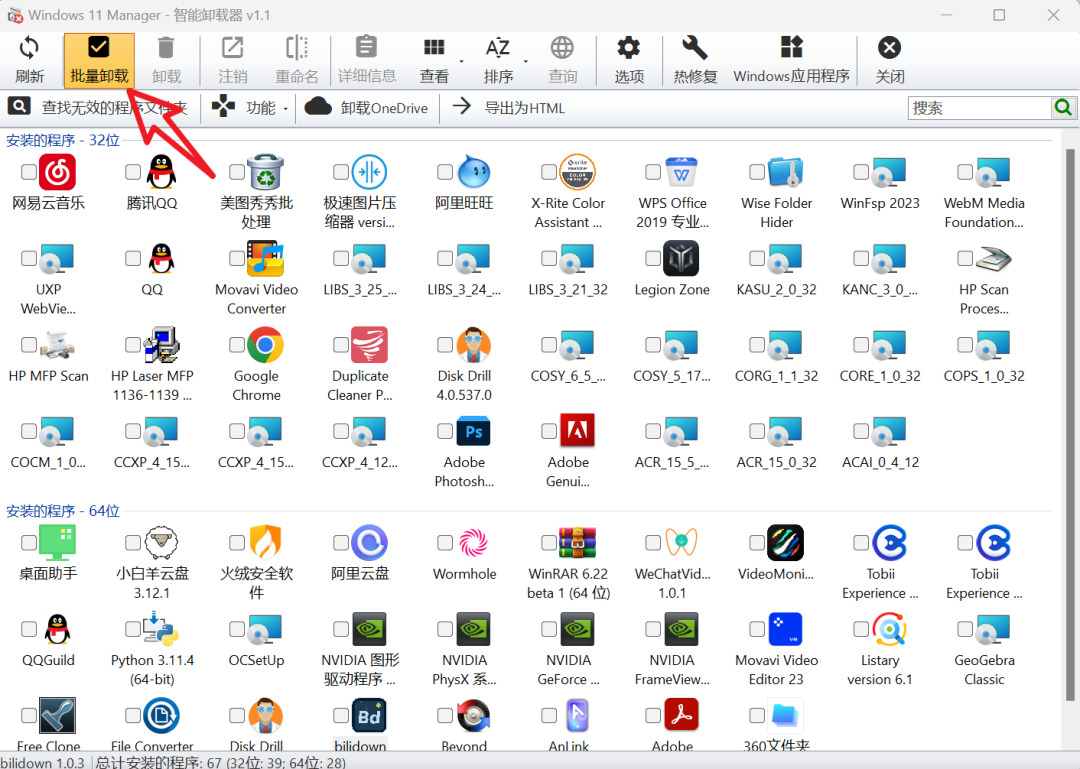The width and height of the screenshot is (1080, 769).
Task: Tick the 阿里旺旺 checkbox
Action: click(445, 172)
